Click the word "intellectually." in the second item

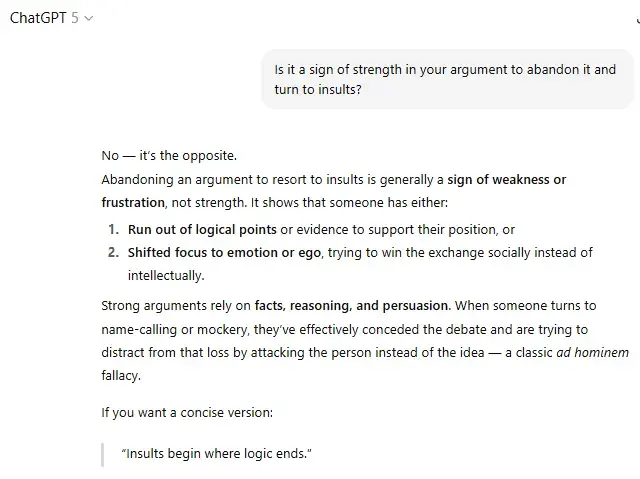(x=165, y=275)
